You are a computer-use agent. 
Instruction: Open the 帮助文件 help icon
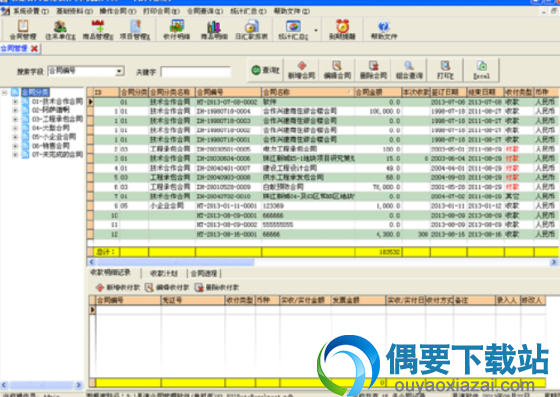(384, 29)
